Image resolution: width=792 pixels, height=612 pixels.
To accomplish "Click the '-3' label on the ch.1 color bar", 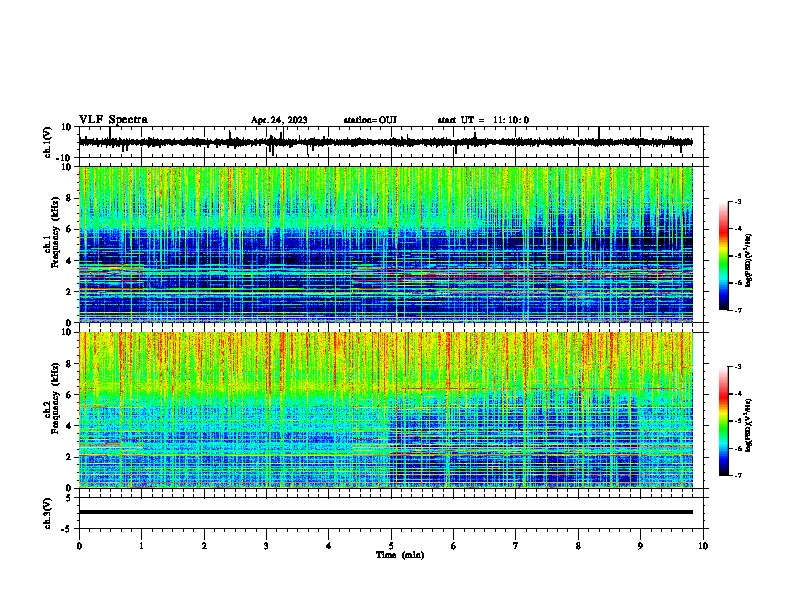I will [737, 201].
